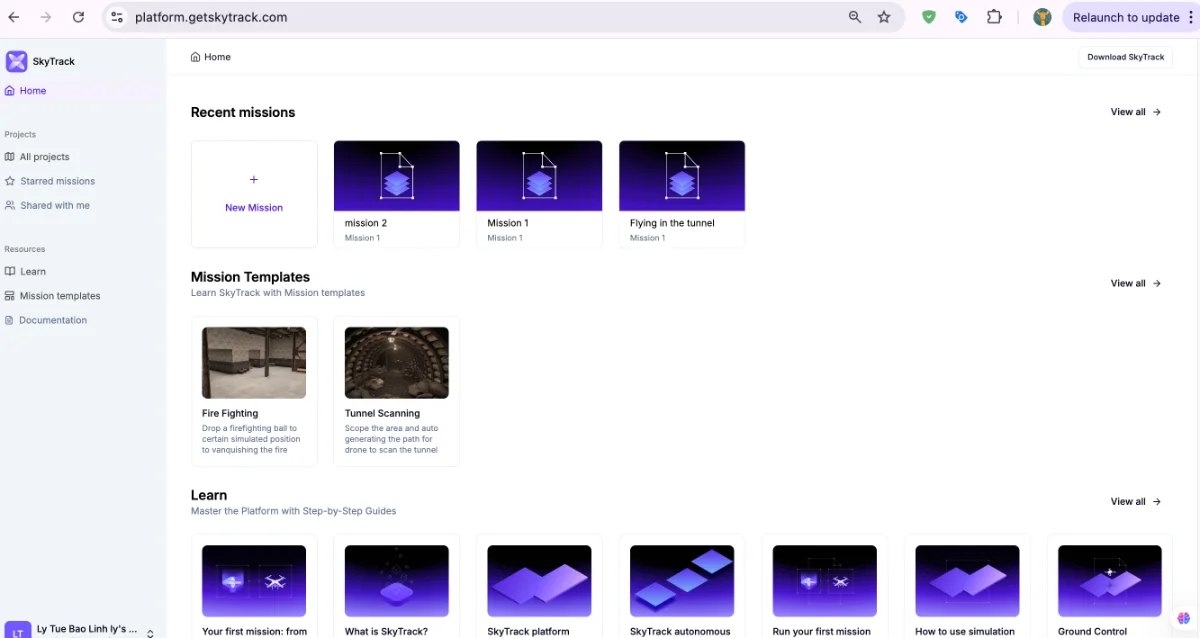Open 'Ground Control' guide thumbnail
1200x638 pixels.
(x=1110, y=581)
